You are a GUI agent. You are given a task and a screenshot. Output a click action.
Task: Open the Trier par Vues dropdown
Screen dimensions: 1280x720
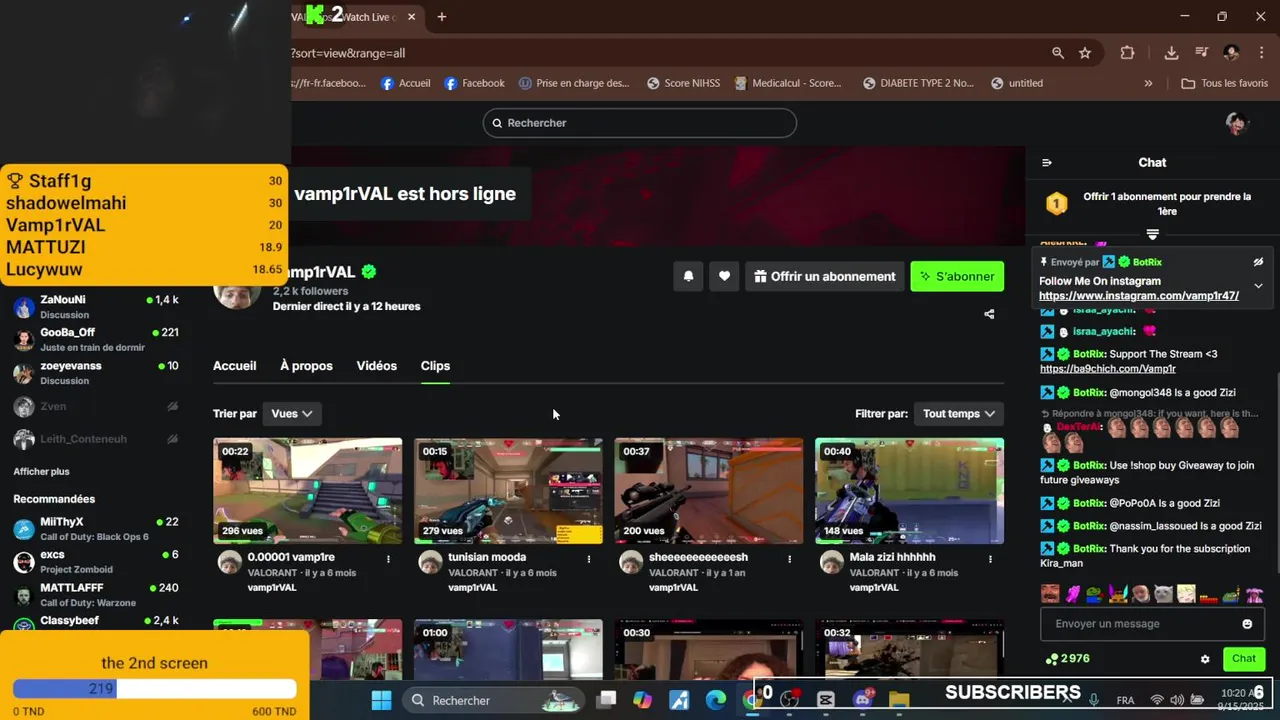[x=291, y=413]
